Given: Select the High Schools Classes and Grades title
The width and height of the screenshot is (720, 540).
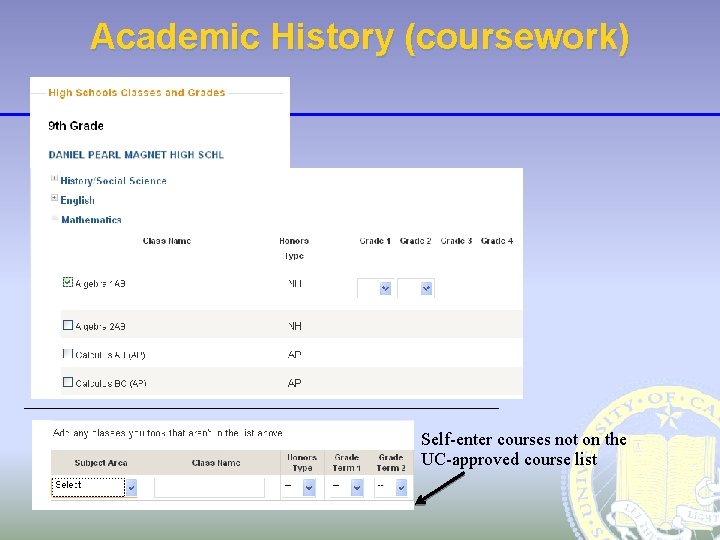Looking at the screenshot, I should pyautogui.click(x=137, y=92).
